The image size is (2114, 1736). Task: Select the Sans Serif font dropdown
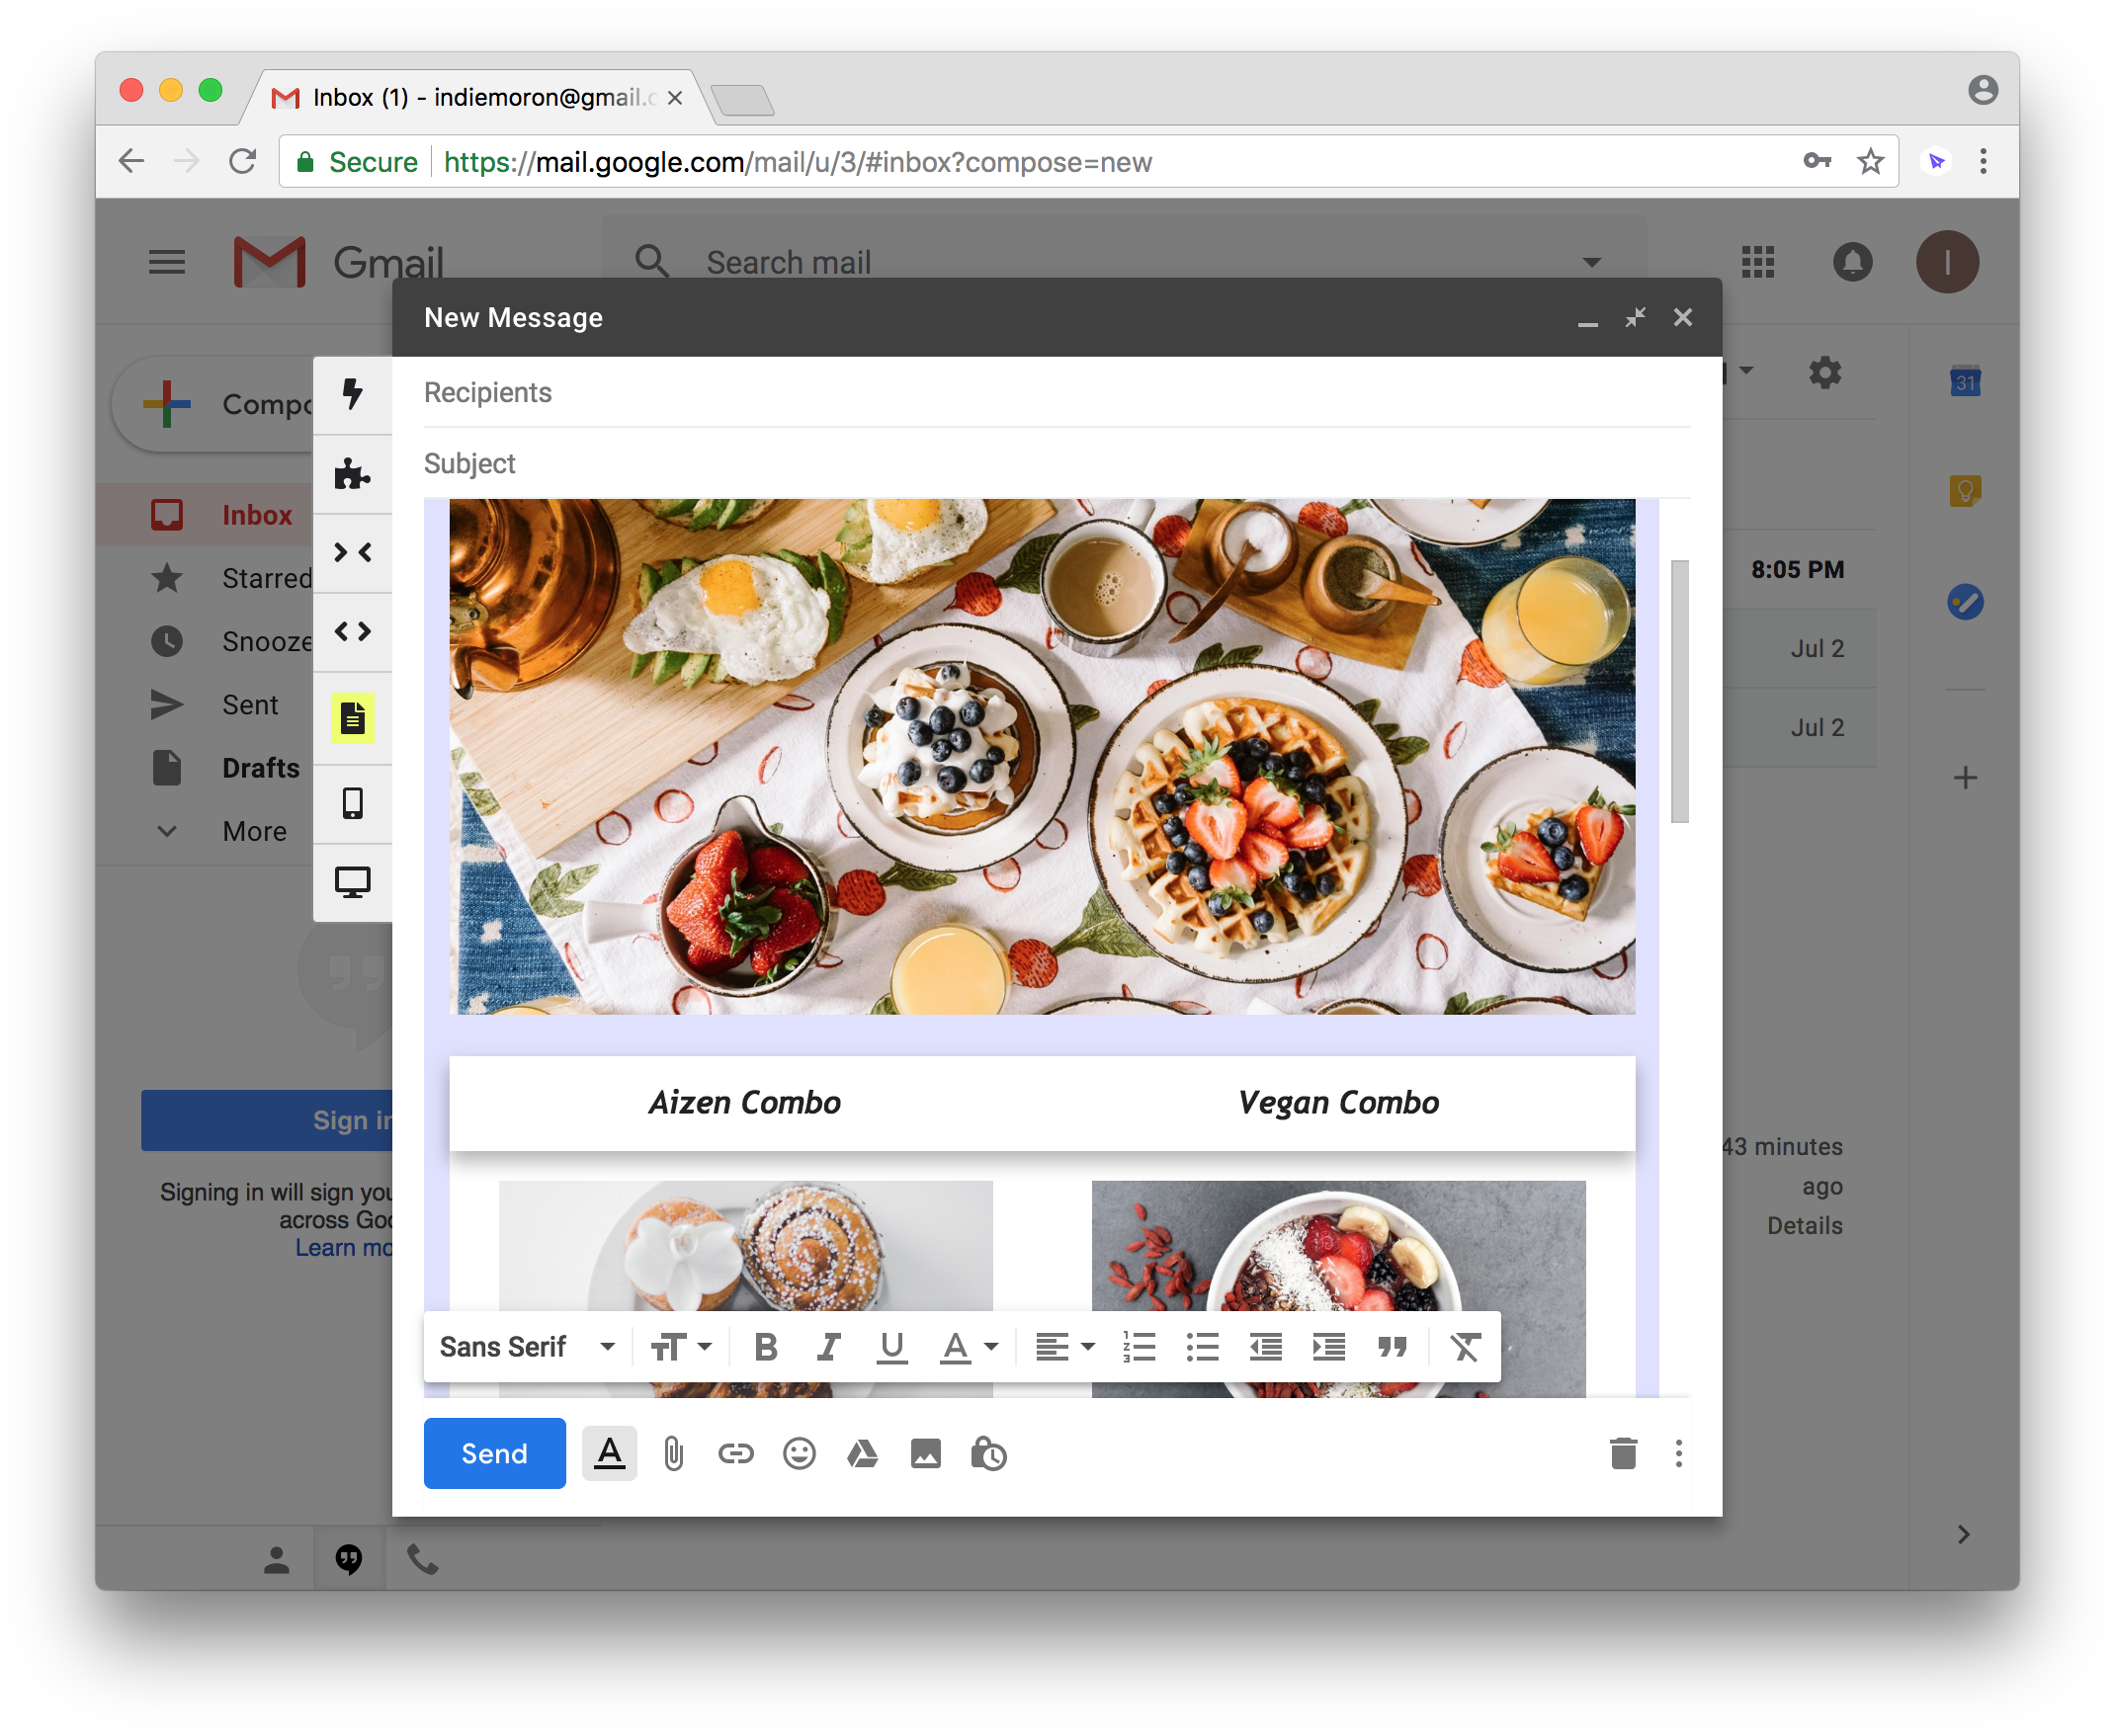pos(523,1345)
